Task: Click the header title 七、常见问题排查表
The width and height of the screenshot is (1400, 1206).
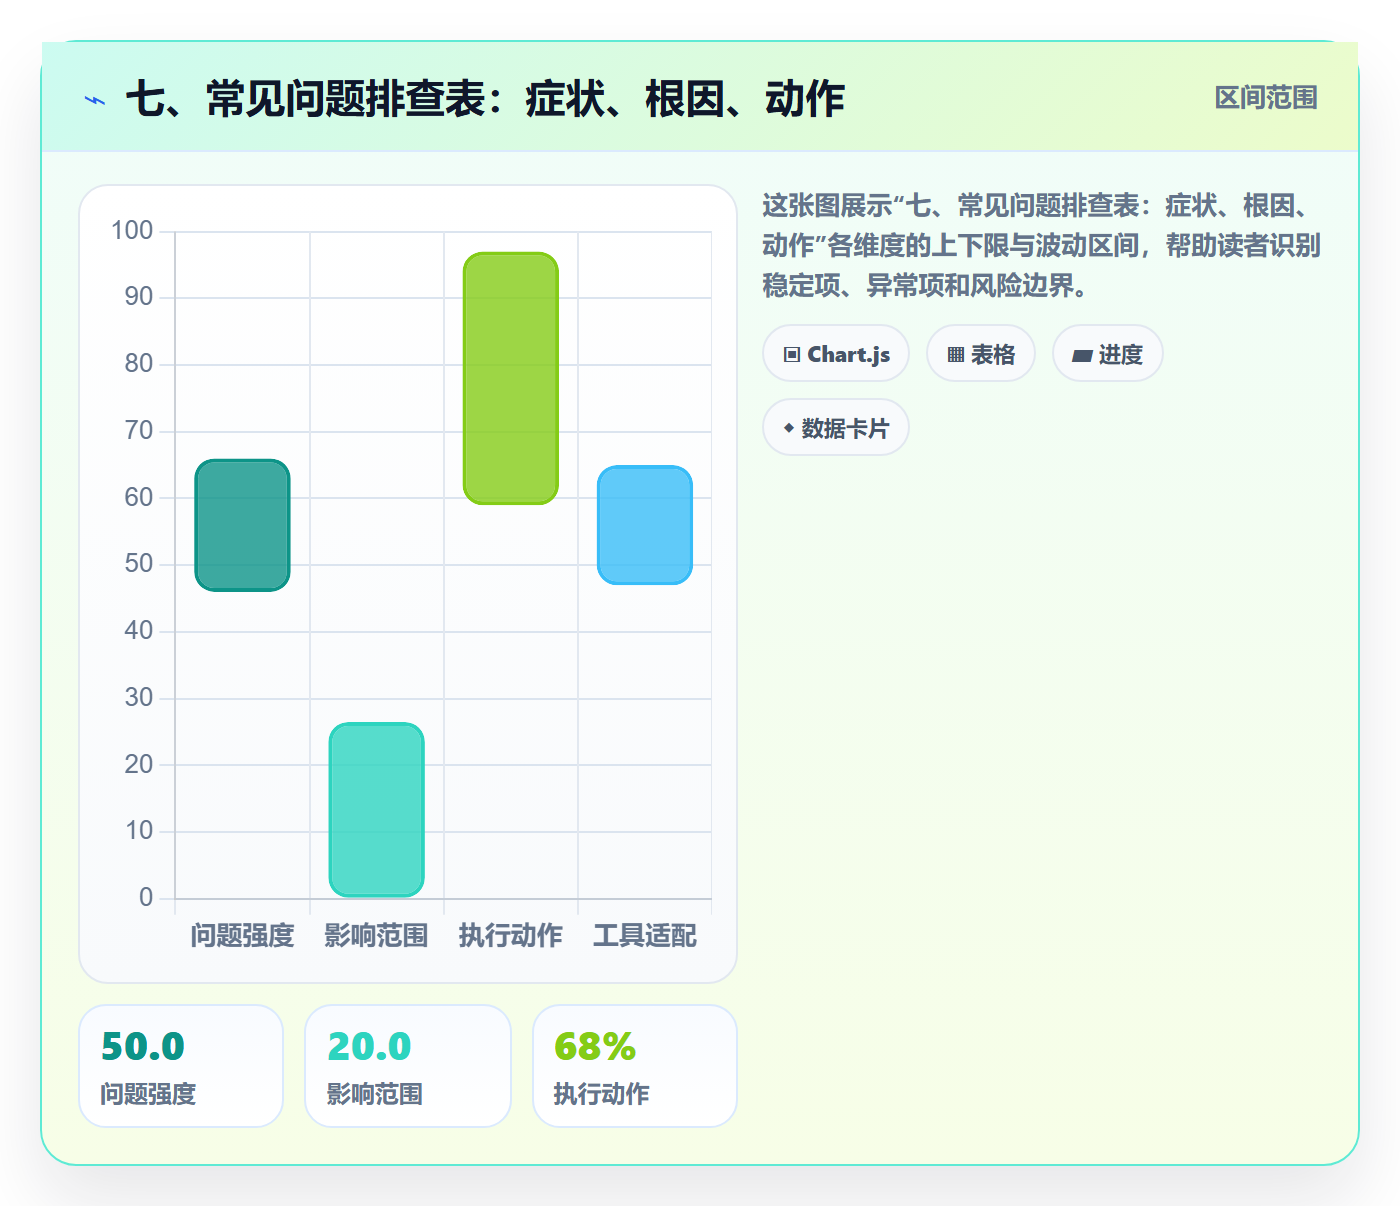Action: tap(486, 100)
